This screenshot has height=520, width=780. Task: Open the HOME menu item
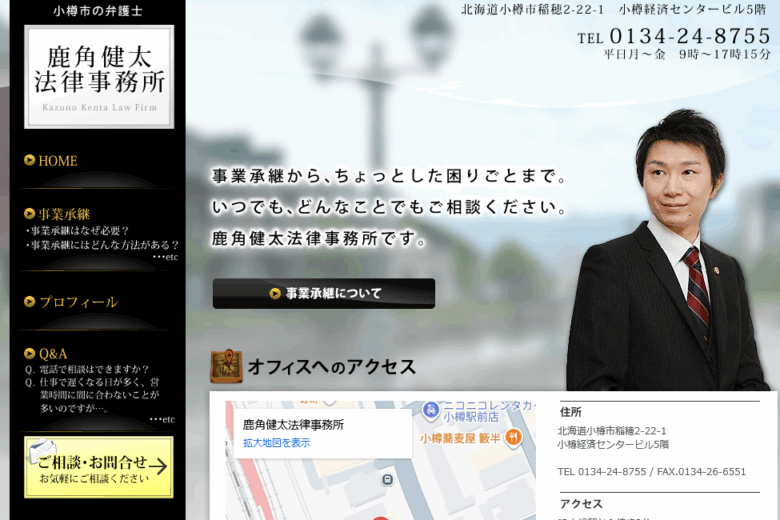click(x=58, y=160)
